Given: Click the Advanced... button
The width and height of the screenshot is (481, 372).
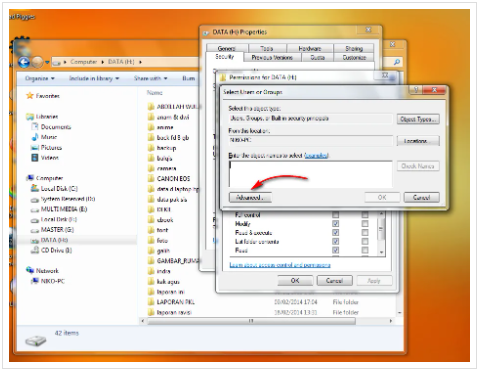Looking at the screenshot, I should click(250, 198).
